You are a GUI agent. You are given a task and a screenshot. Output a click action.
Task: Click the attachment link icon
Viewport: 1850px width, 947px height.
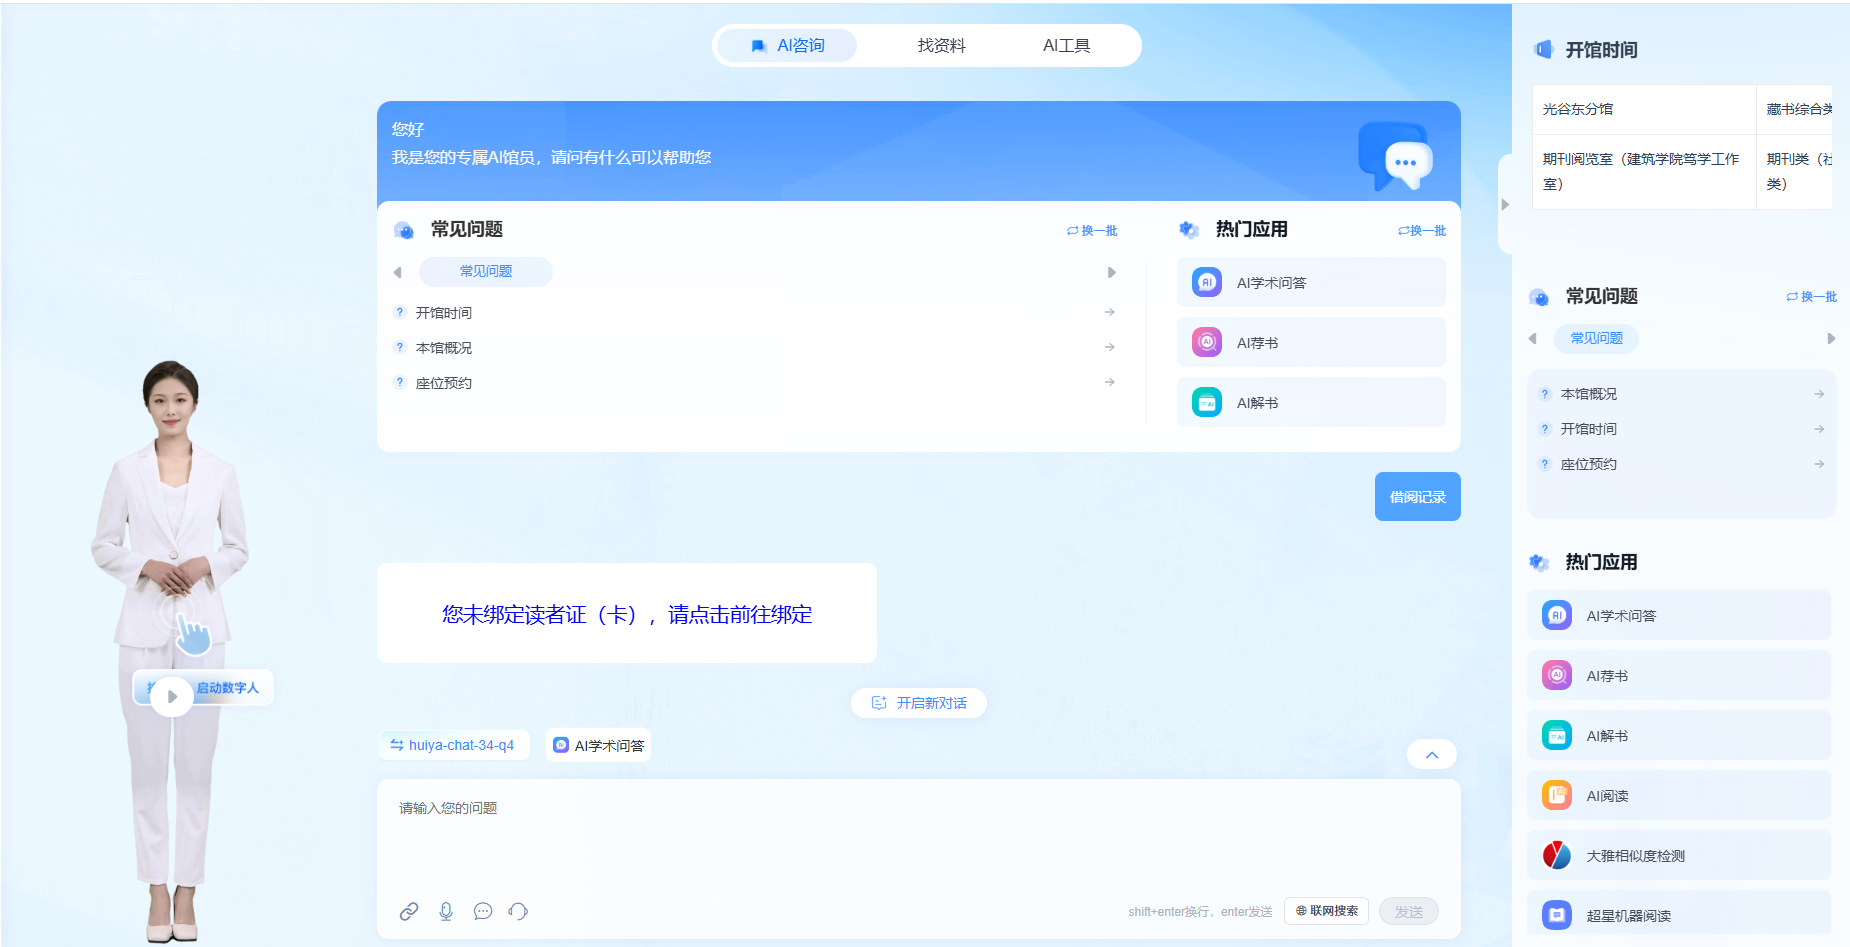409,912
